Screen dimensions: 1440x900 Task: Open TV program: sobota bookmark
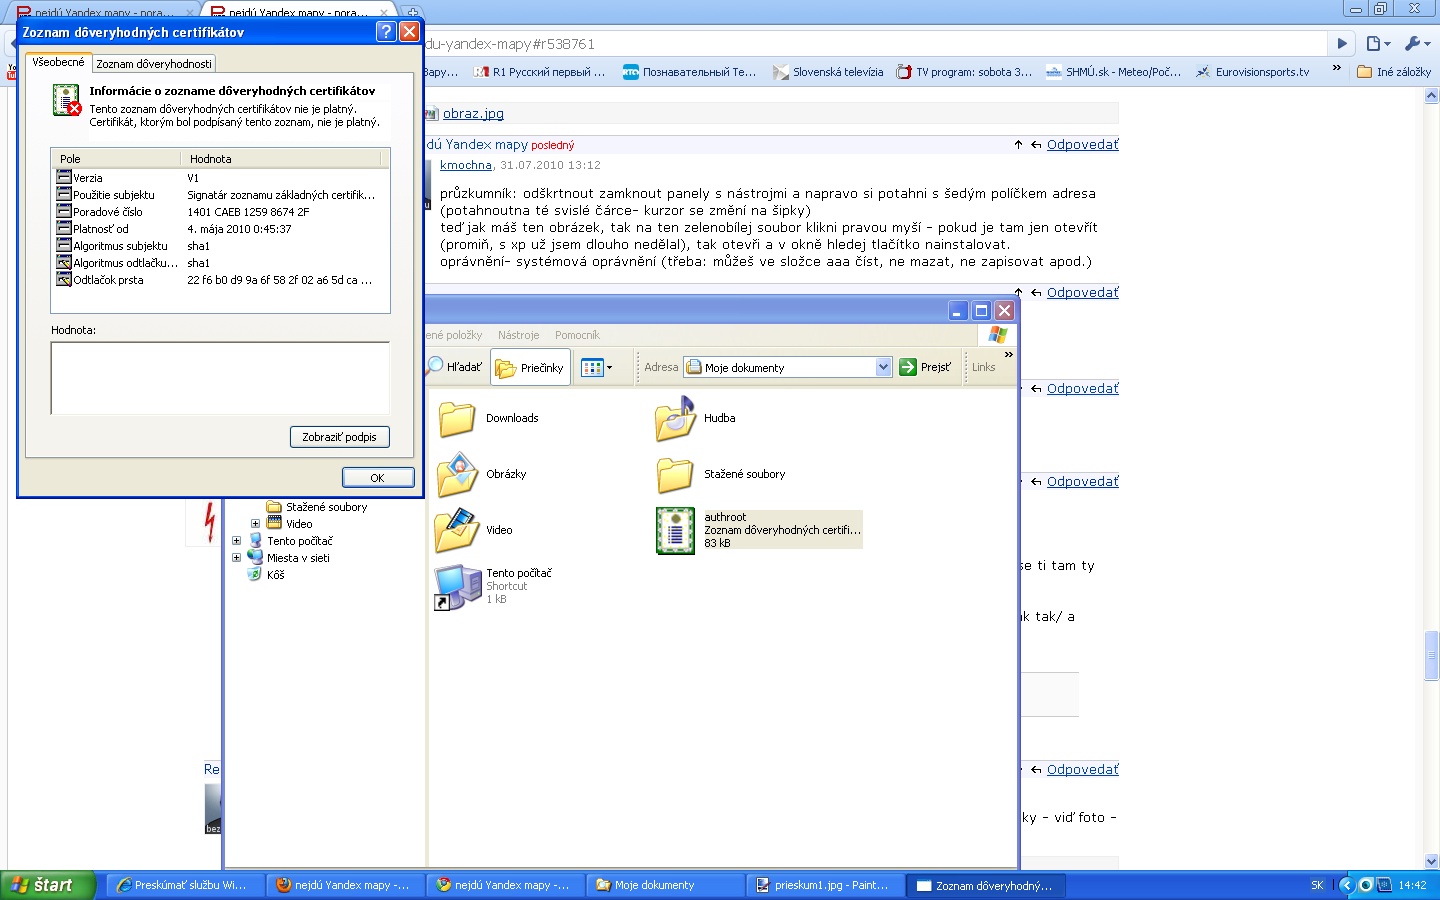[x=965, y=72]
